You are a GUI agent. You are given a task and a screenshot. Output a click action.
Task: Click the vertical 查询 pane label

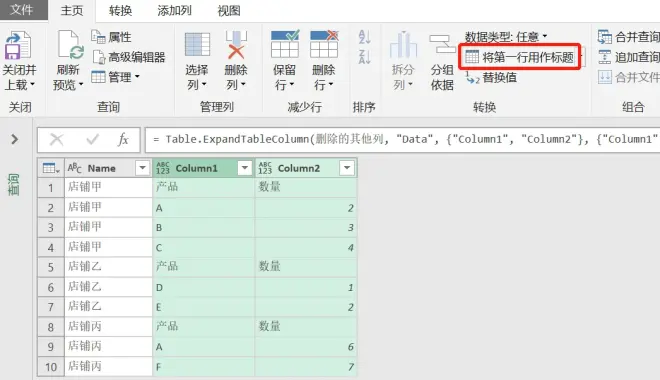tap(13, 184)
